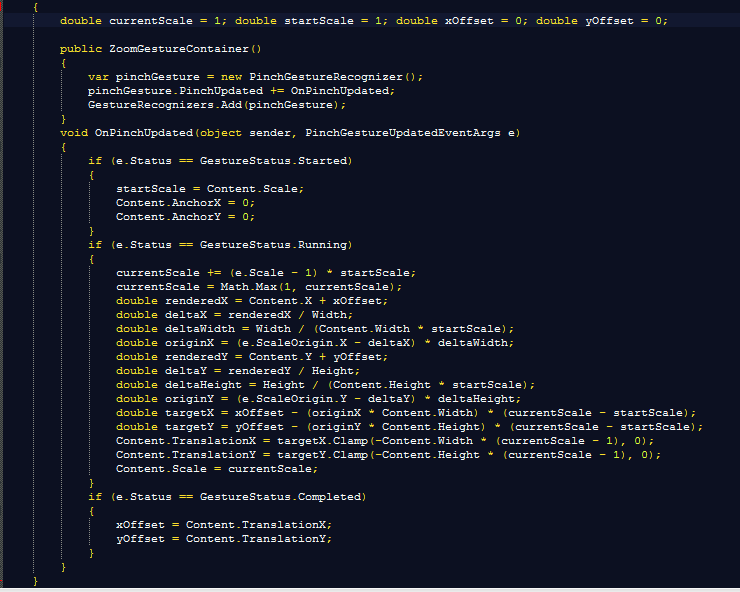The height and width of the screenshot is (592, 740).
Task: Click the 'Math.Max(1, currentScale)' line
Action: pos(259,287)
